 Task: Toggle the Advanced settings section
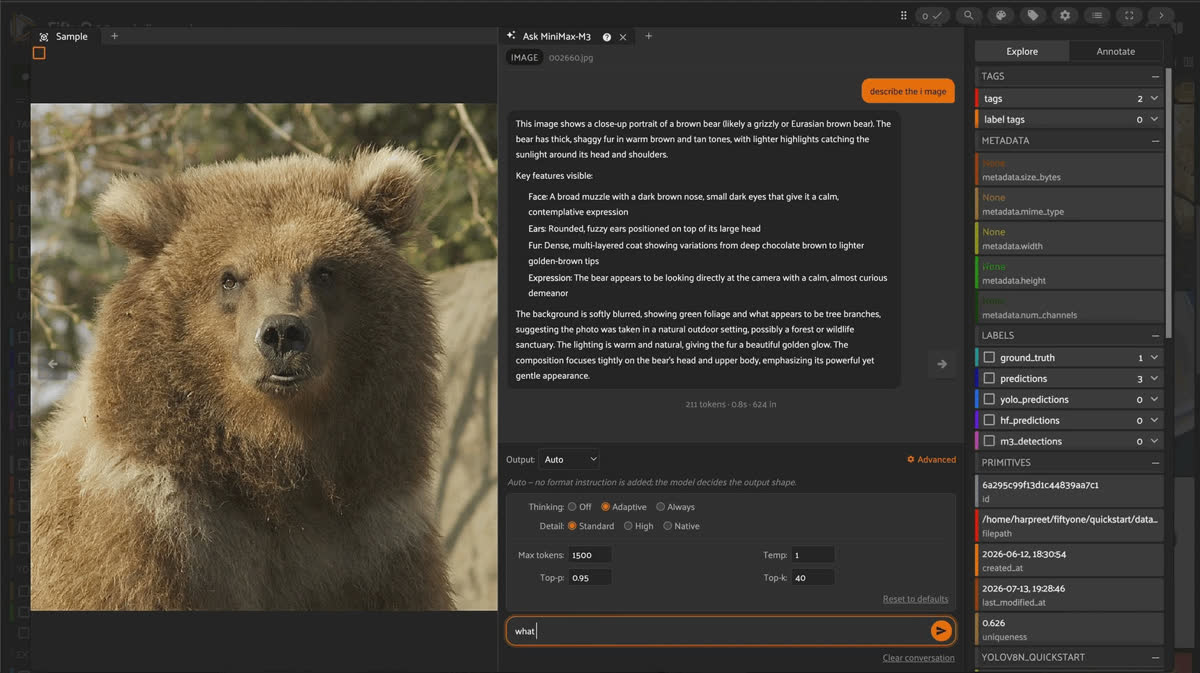point(931,460)
